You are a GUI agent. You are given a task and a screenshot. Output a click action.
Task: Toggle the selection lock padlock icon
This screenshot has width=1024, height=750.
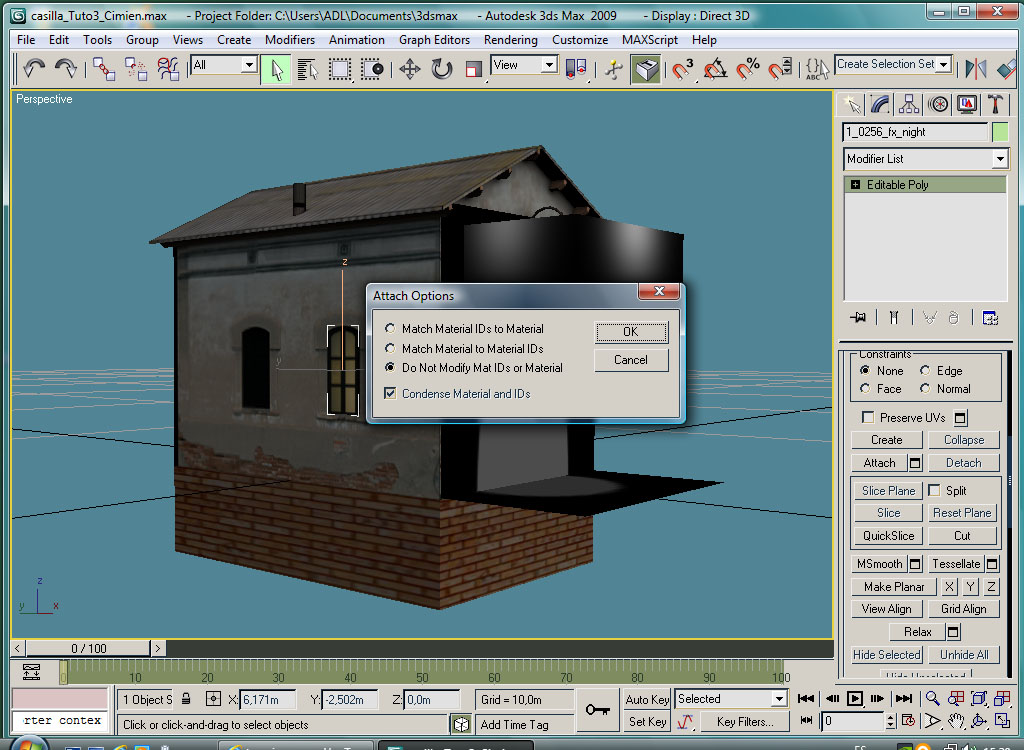tap(186, 699)
